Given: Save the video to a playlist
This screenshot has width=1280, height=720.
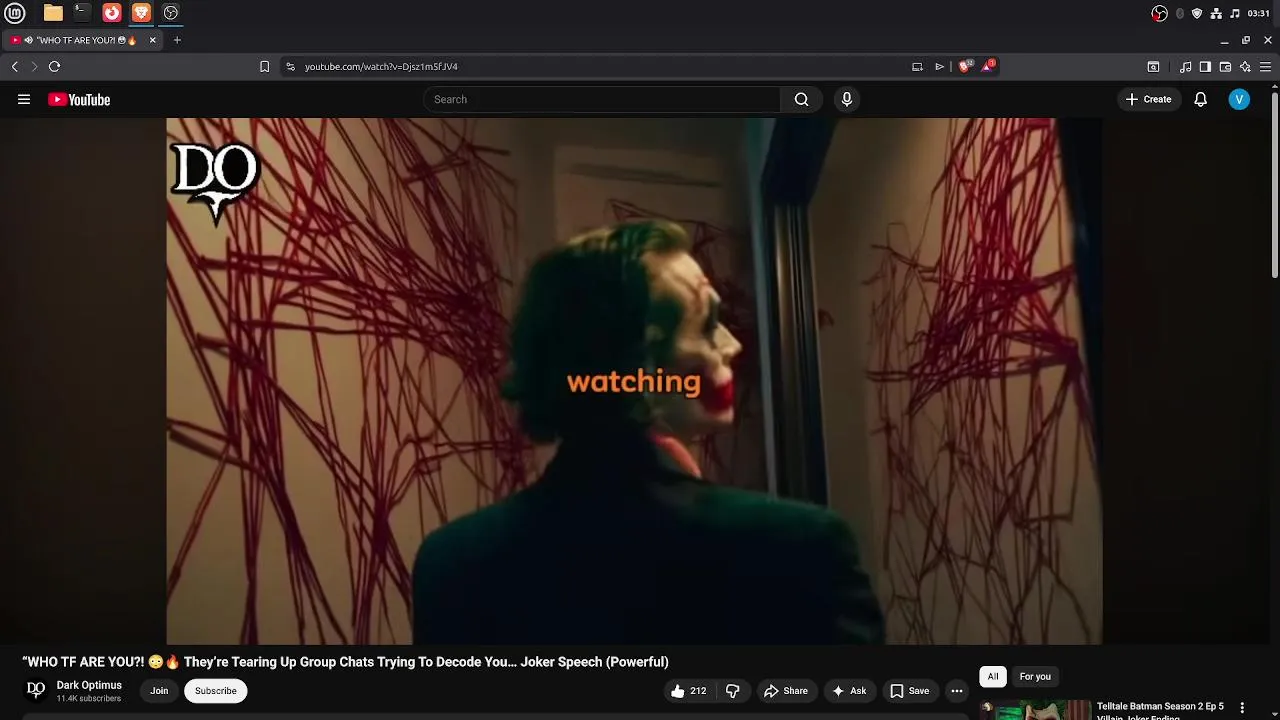Looking at the screenshot, I should 910,691.
